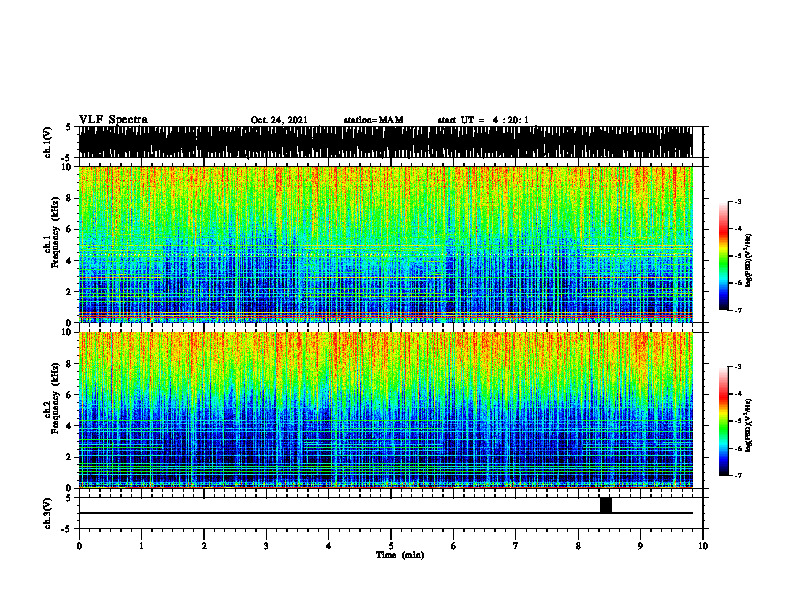Click the "10" kHz tick on ch.1 spectrogram
Screen dimensions: 792x612
67,167
